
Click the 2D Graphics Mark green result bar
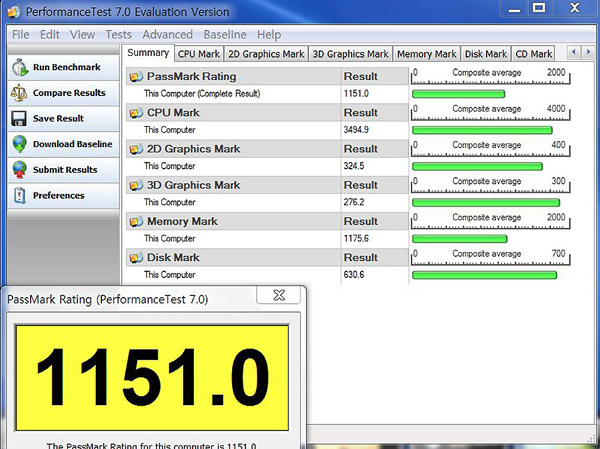(477, 166)
